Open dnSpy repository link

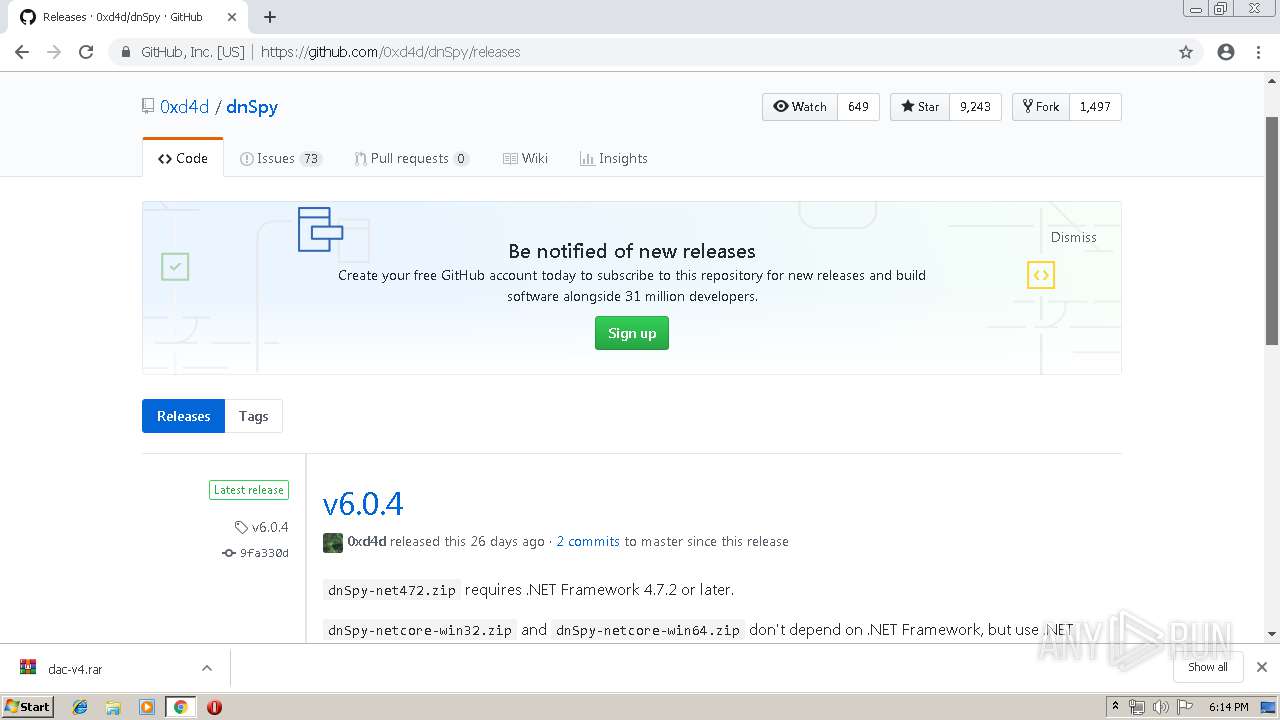[x=252, y=107]
